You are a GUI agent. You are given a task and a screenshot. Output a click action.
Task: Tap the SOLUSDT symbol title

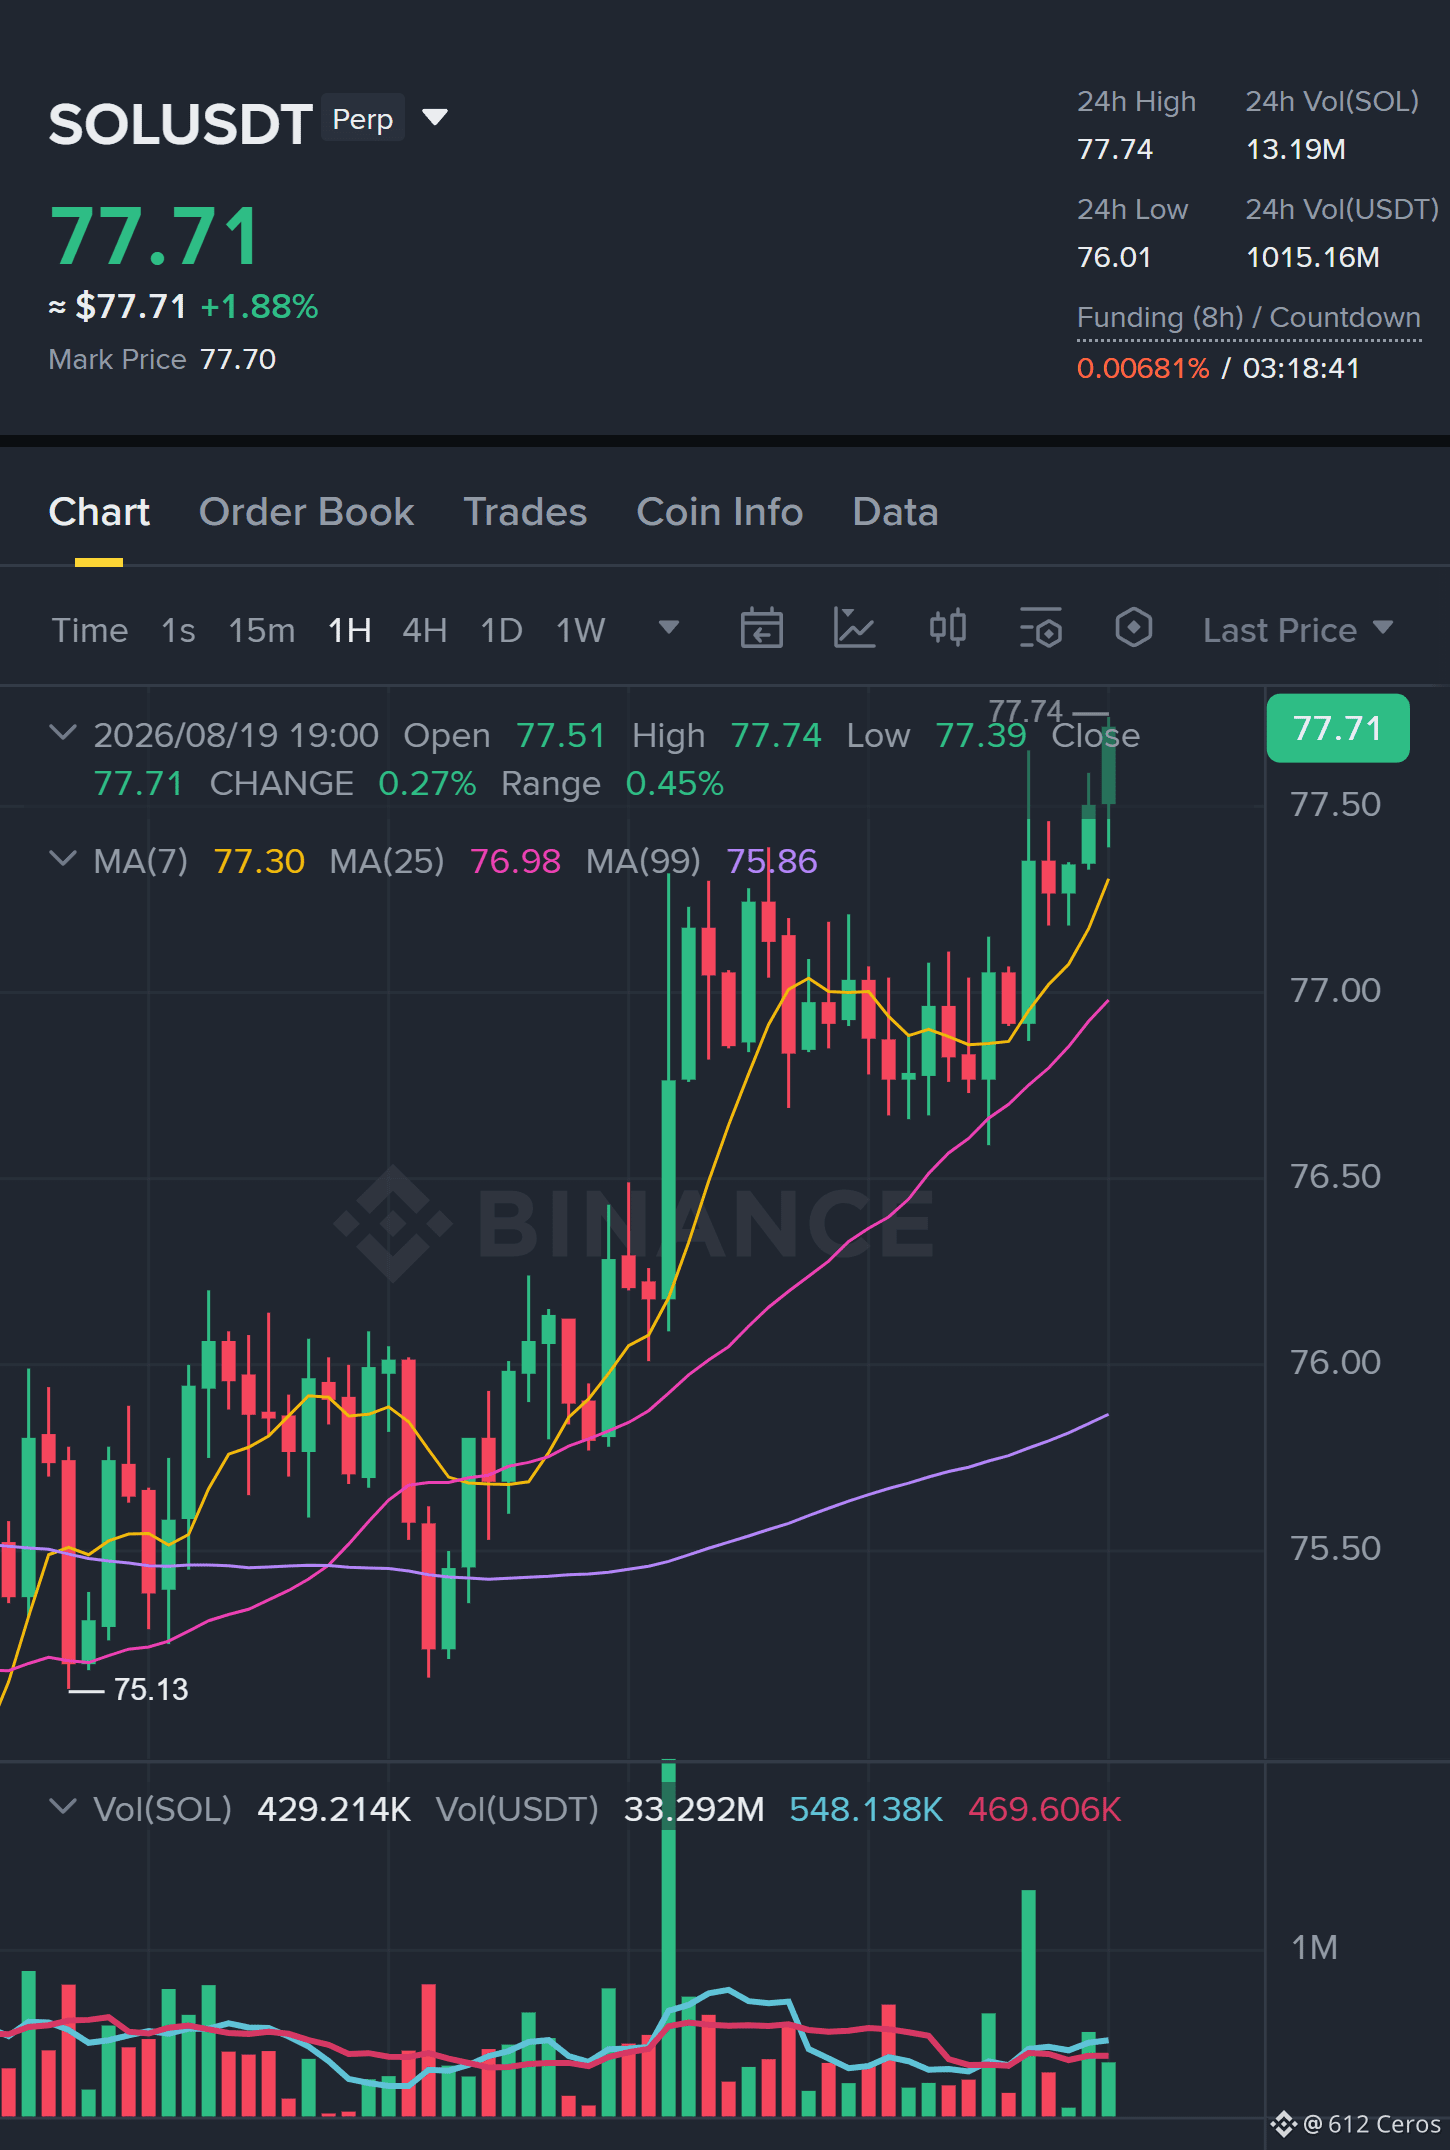click(x=180, y=124)
